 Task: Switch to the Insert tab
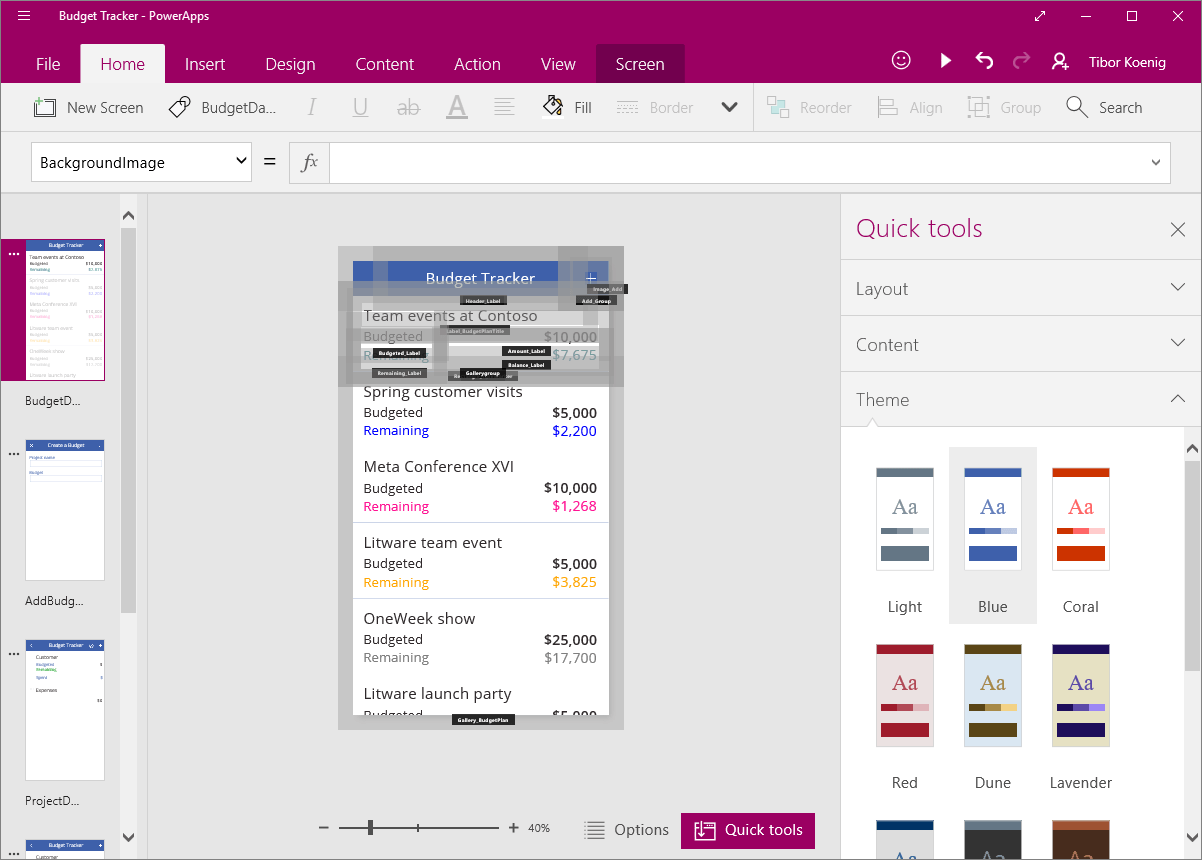point(205,64)
